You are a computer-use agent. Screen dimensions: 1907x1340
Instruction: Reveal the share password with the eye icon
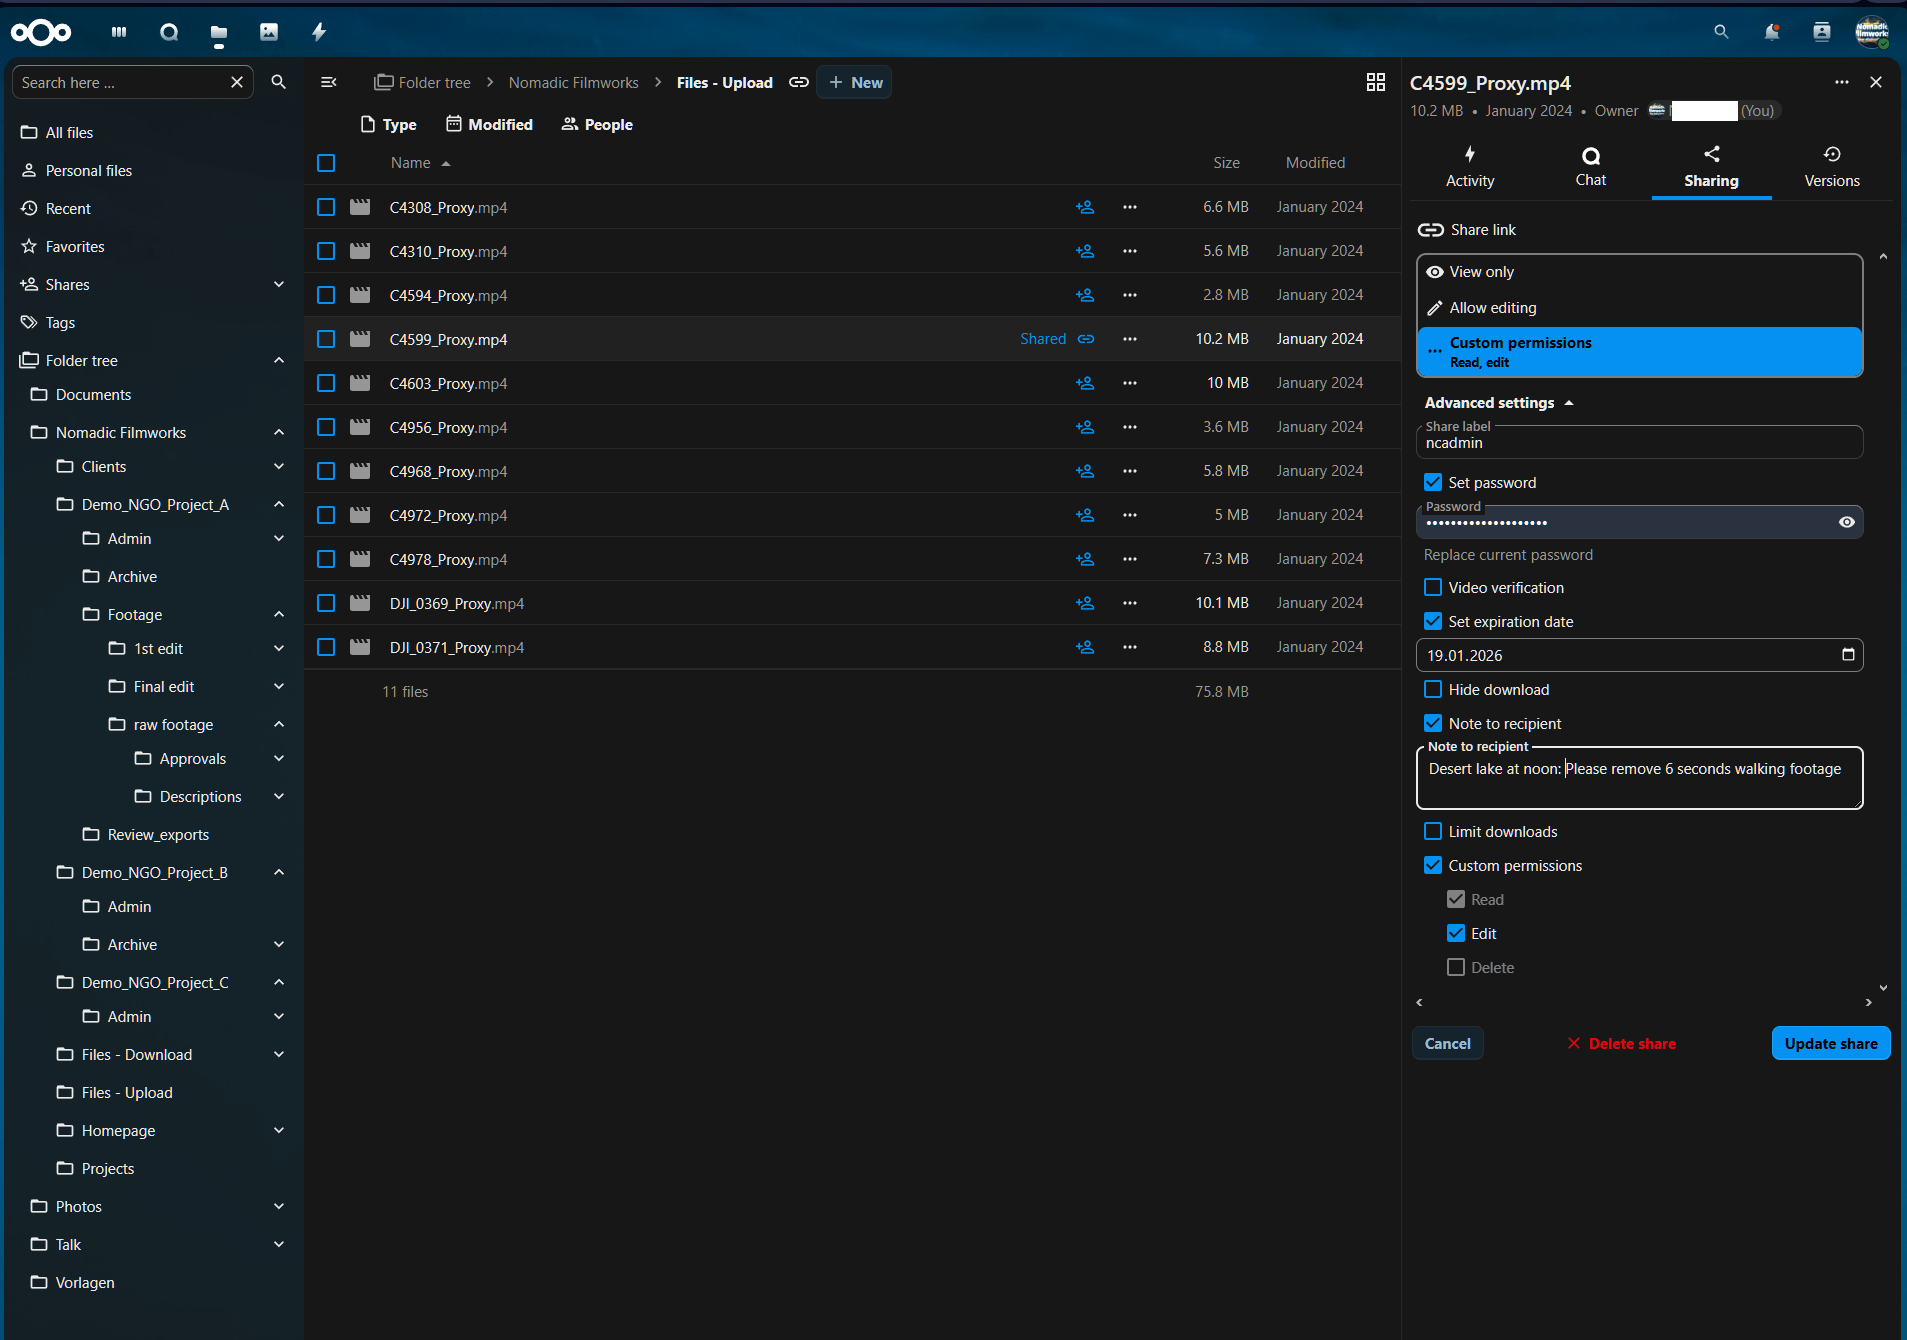click(1846, 522)
